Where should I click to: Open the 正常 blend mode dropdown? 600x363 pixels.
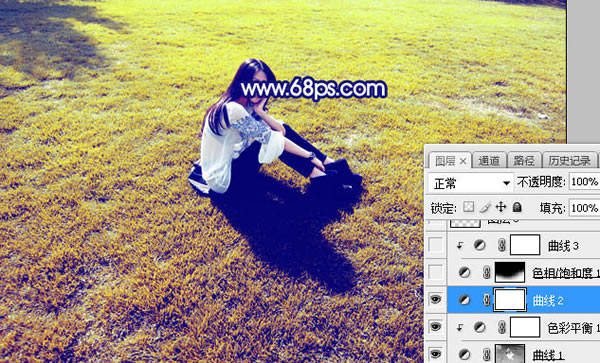click(x=470, y=183)
